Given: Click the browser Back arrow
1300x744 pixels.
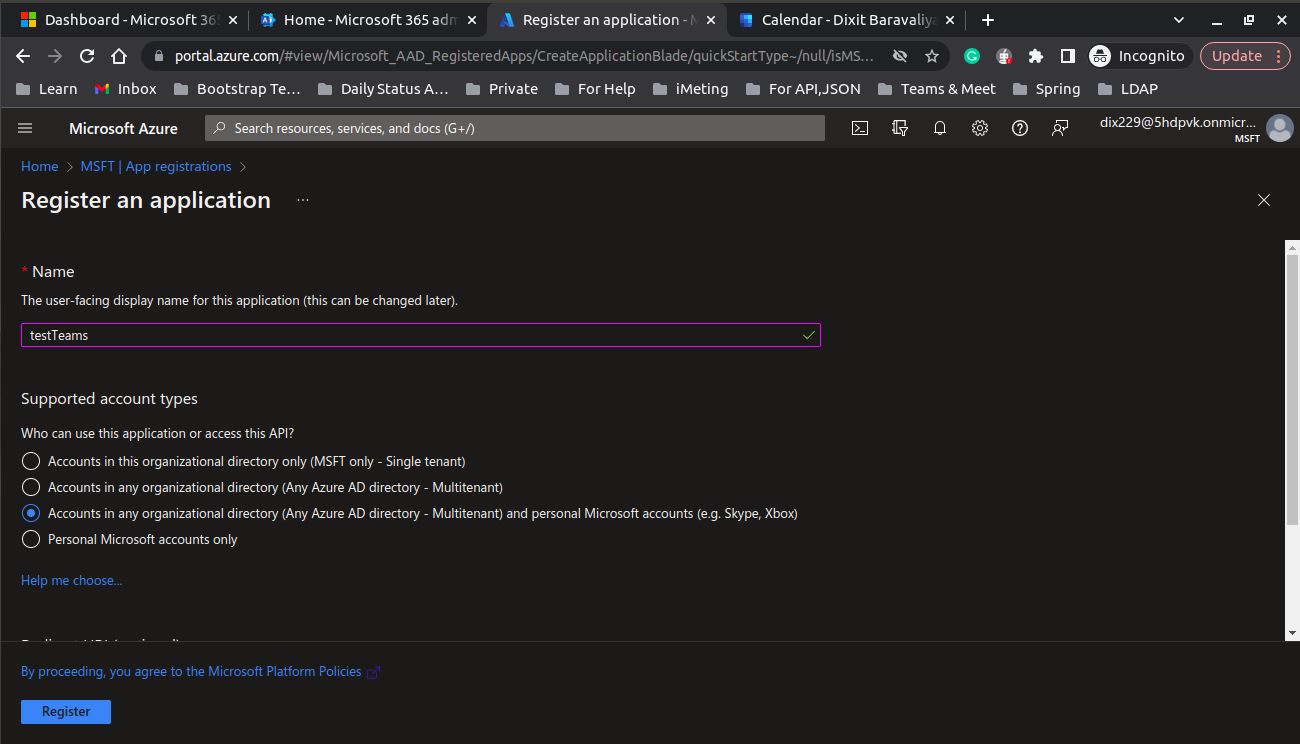Looking at the screenshot, I should point(23,56).
